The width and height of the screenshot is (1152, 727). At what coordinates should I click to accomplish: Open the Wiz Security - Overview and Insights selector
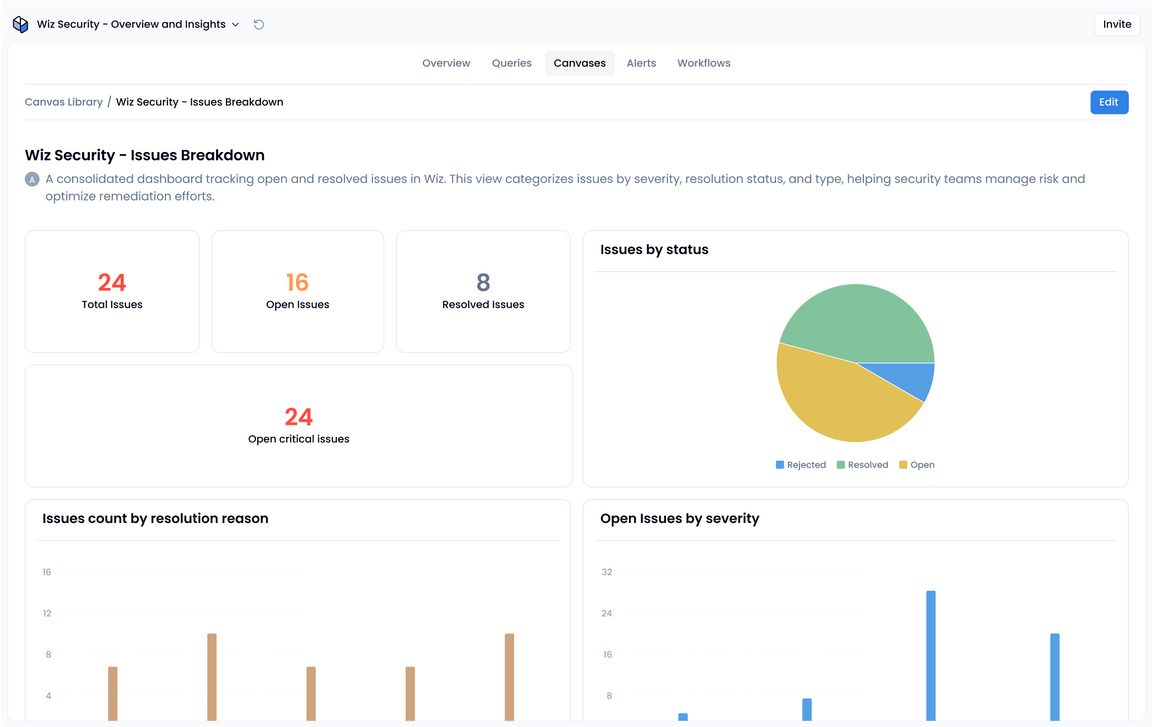(x=132, y=24)
